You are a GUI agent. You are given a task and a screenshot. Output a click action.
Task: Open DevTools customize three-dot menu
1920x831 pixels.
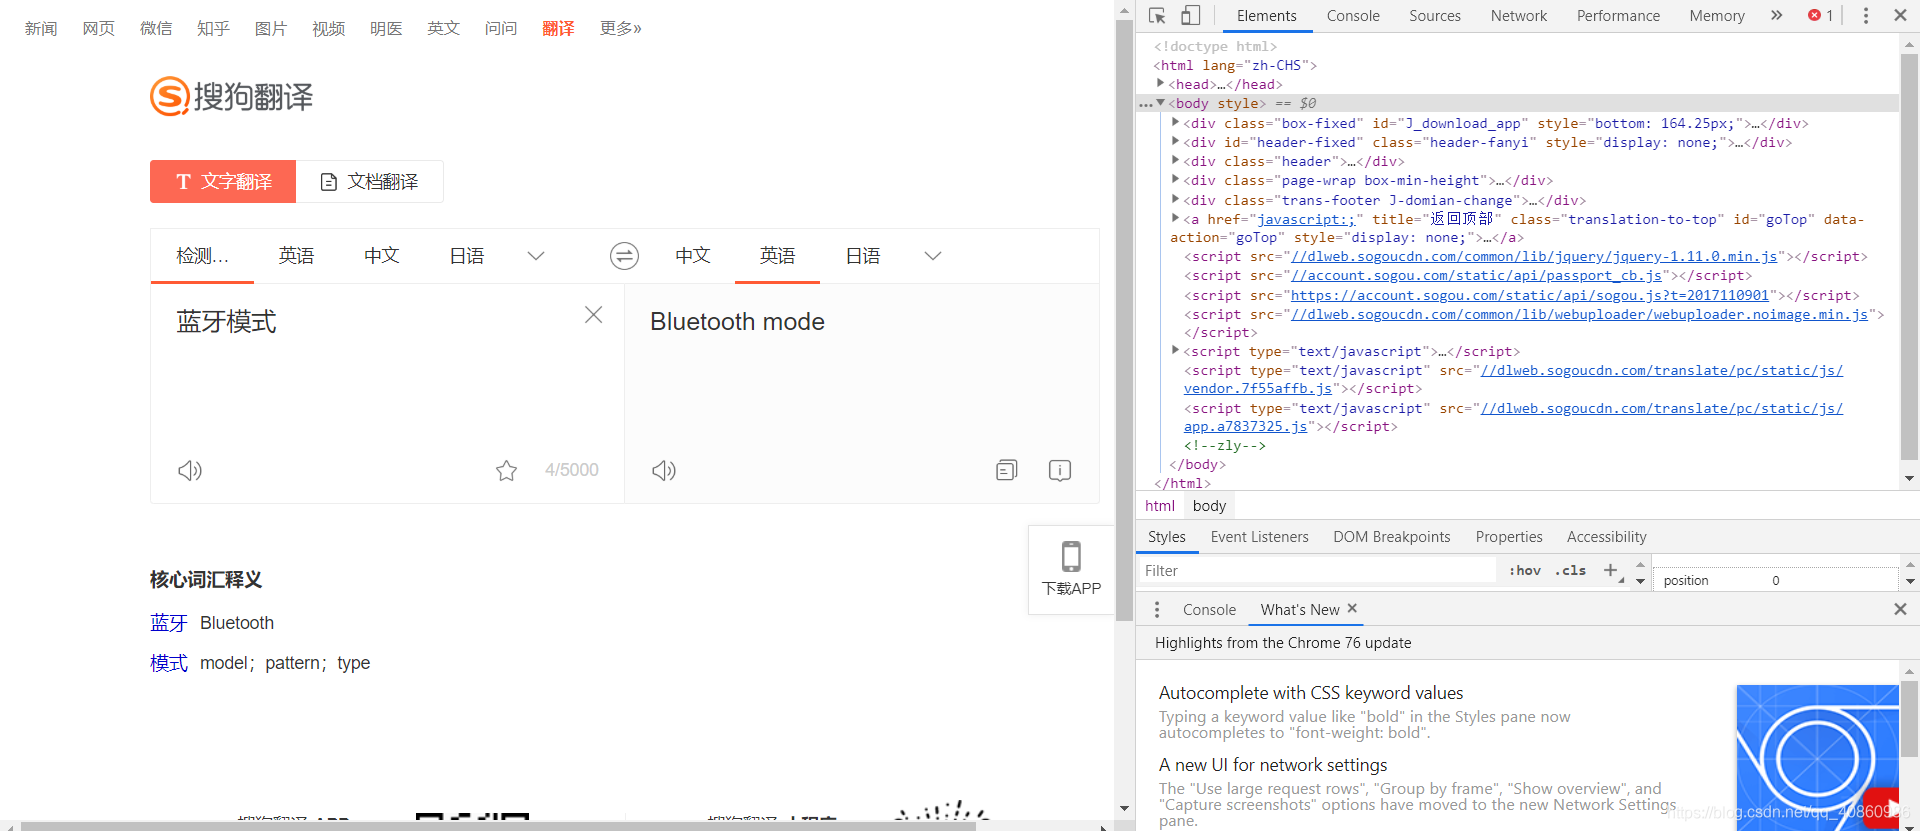1865,15
